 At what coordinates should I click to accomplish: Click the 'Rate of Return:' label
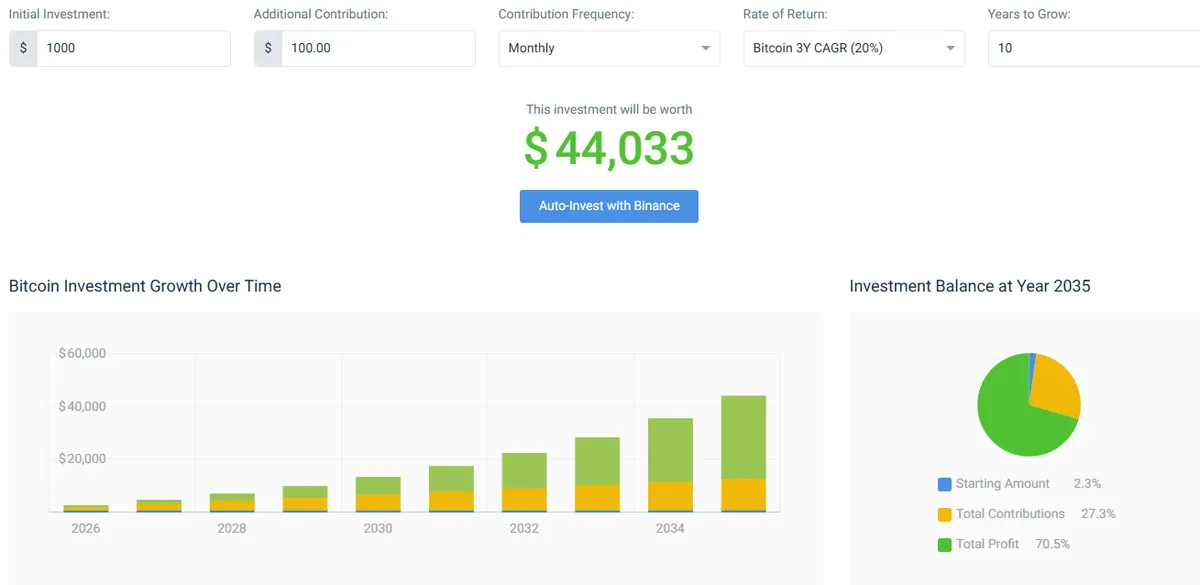pyautogui.click(x=785, y=15)
